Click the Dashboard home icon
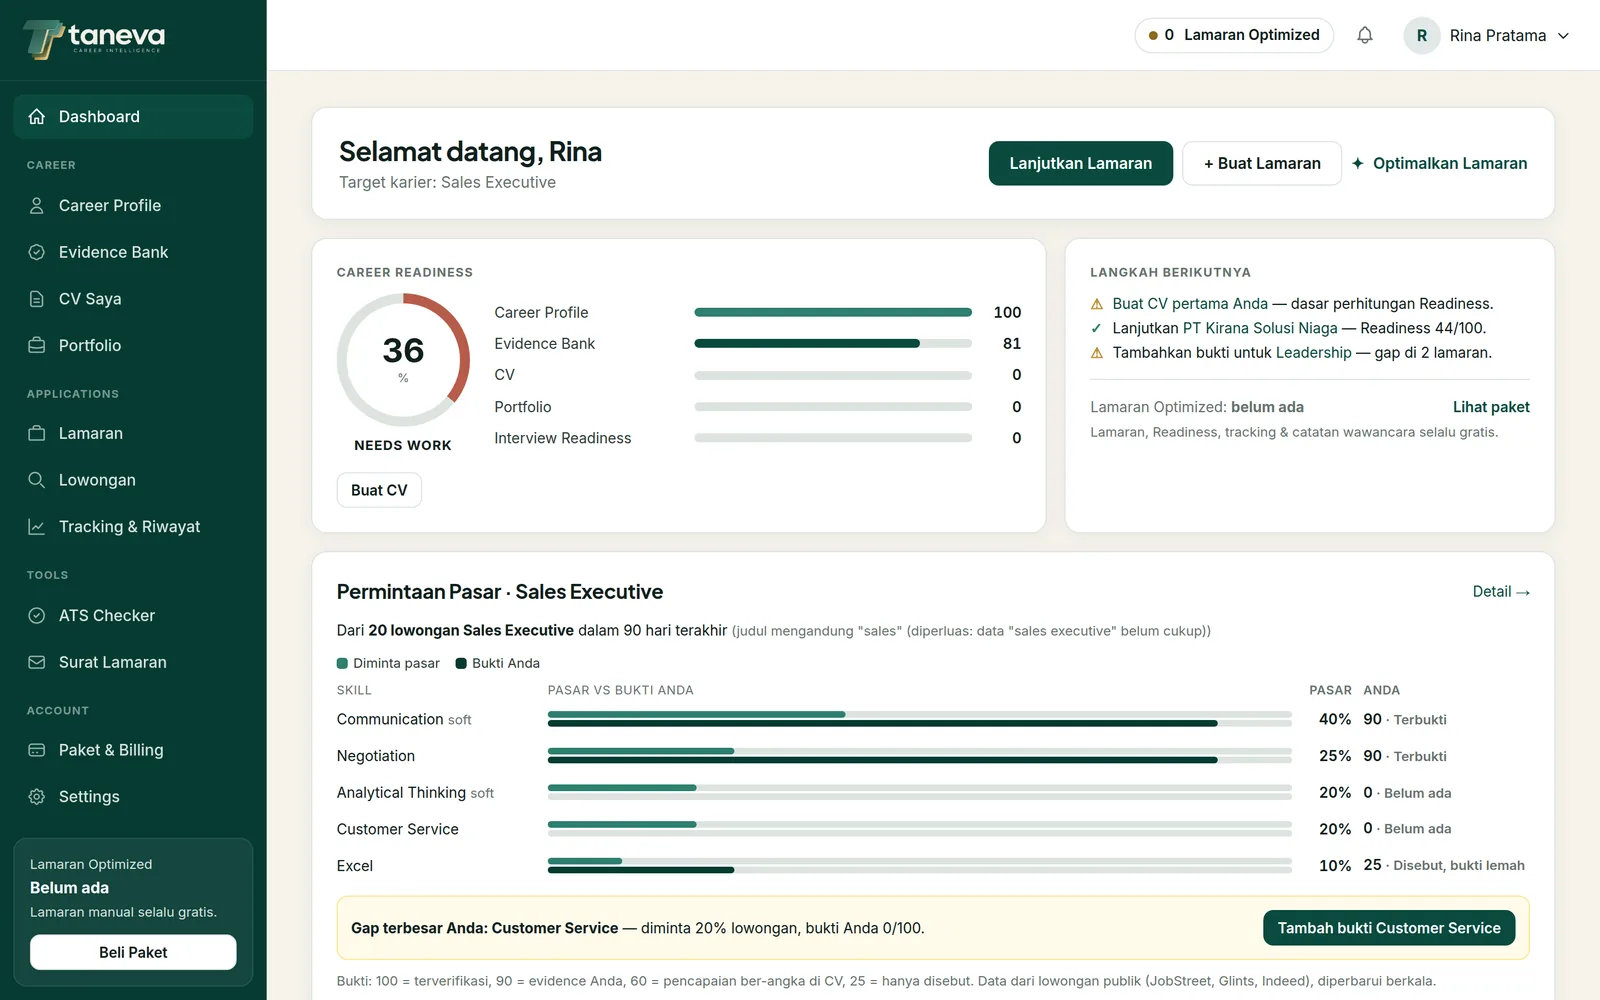1600x1000 pixels. [x=37, y=117]
